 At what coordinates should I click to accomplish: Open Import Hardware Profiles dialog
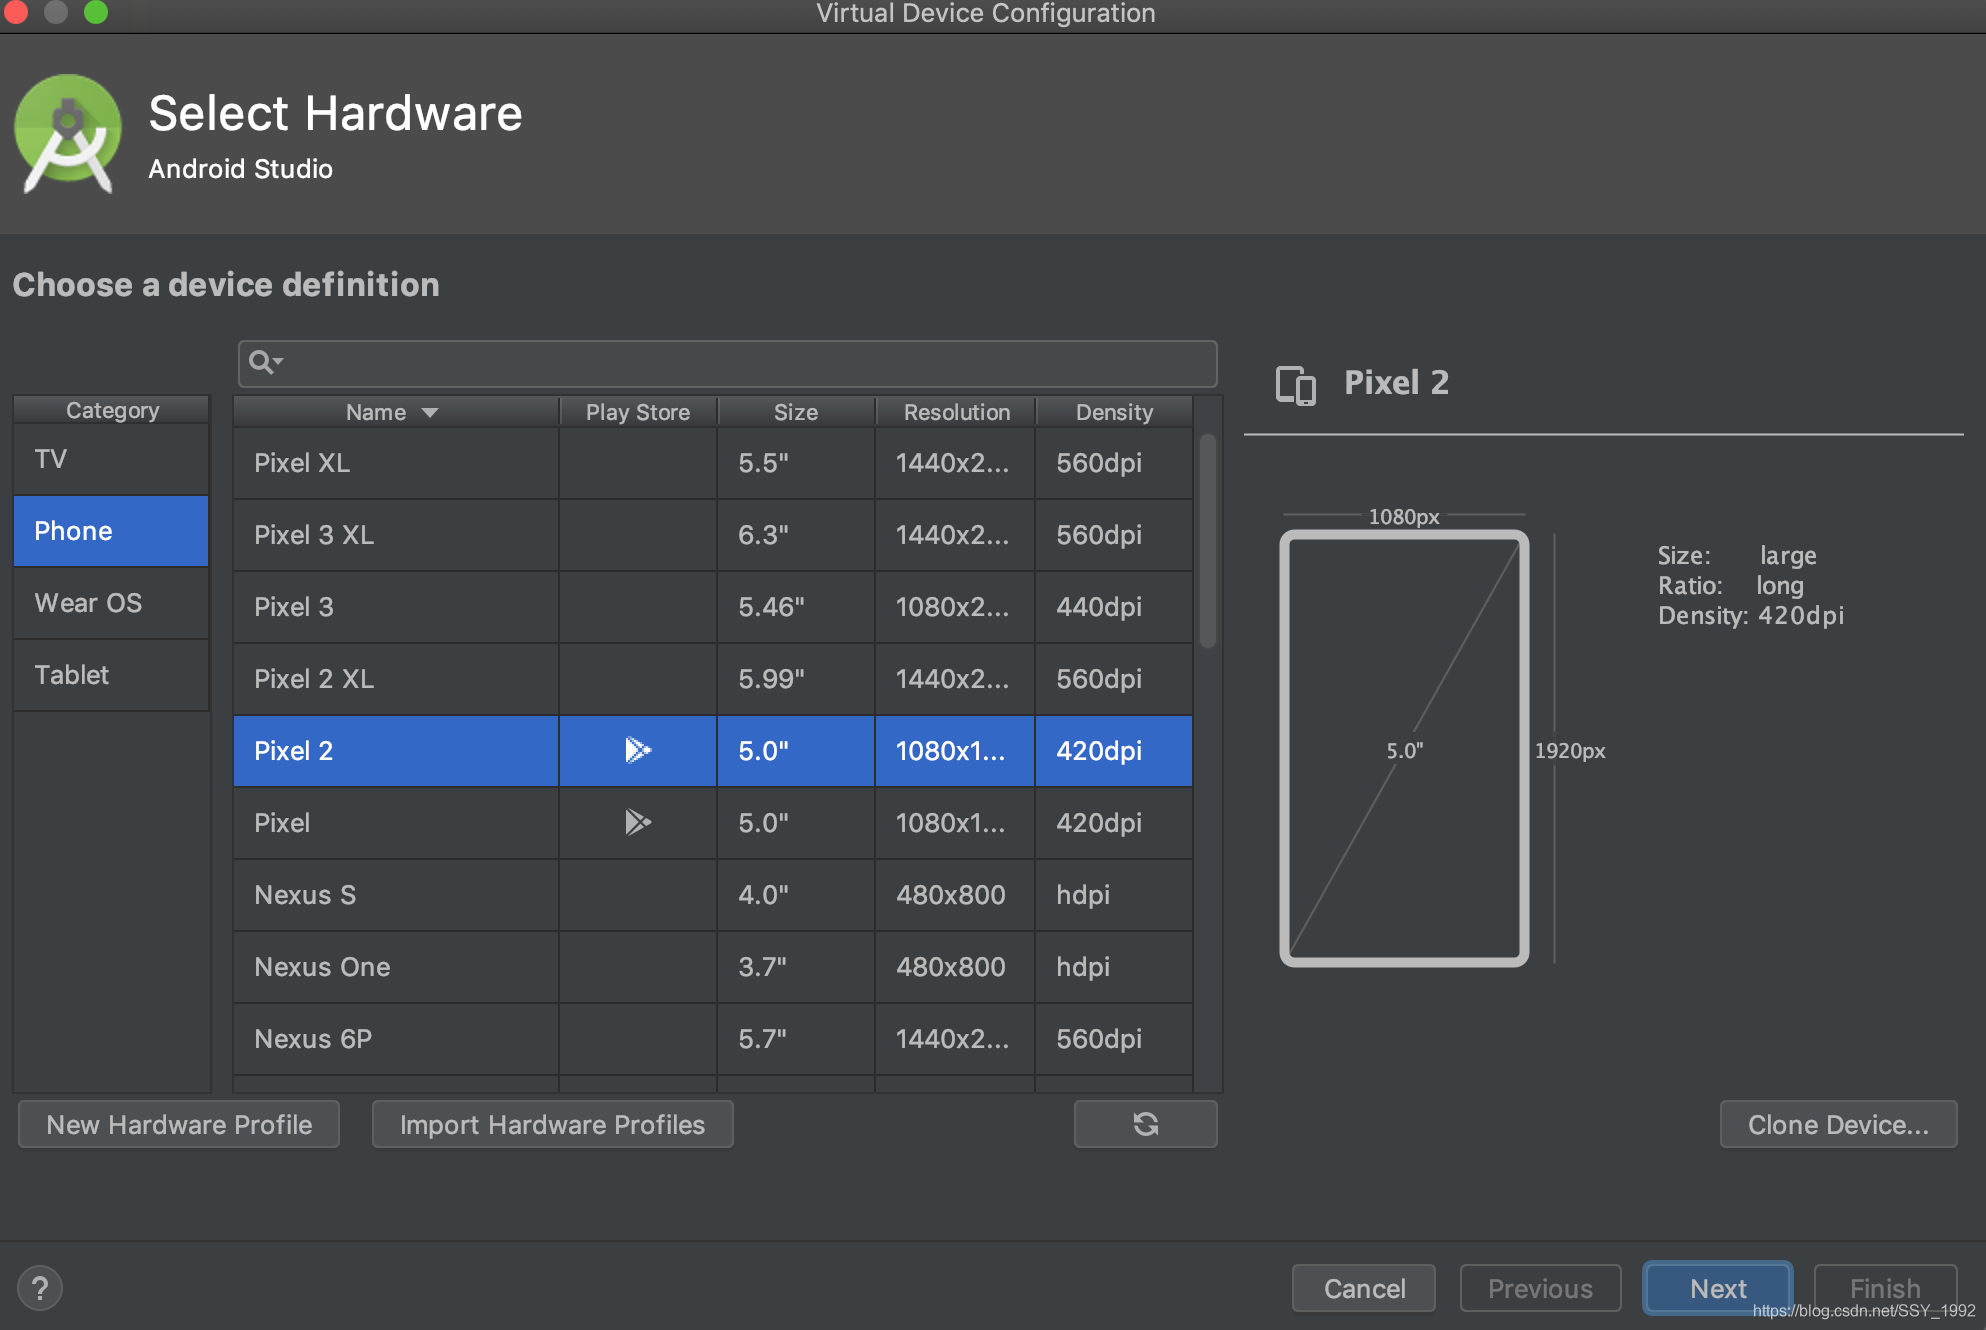click(552, 1124)
